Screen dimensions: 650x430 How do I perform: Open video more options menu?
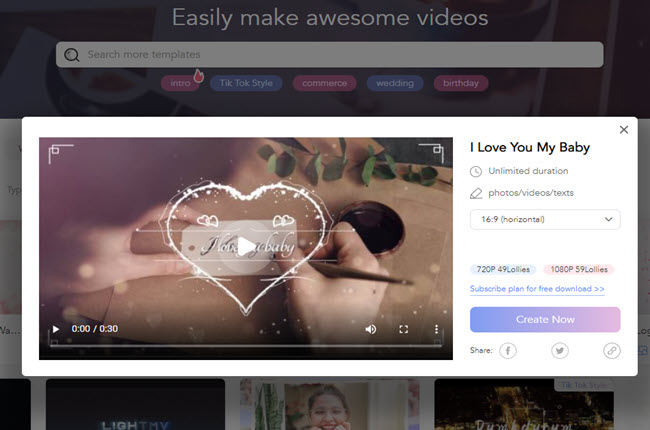pyautogui.click(x=436, y=329)
